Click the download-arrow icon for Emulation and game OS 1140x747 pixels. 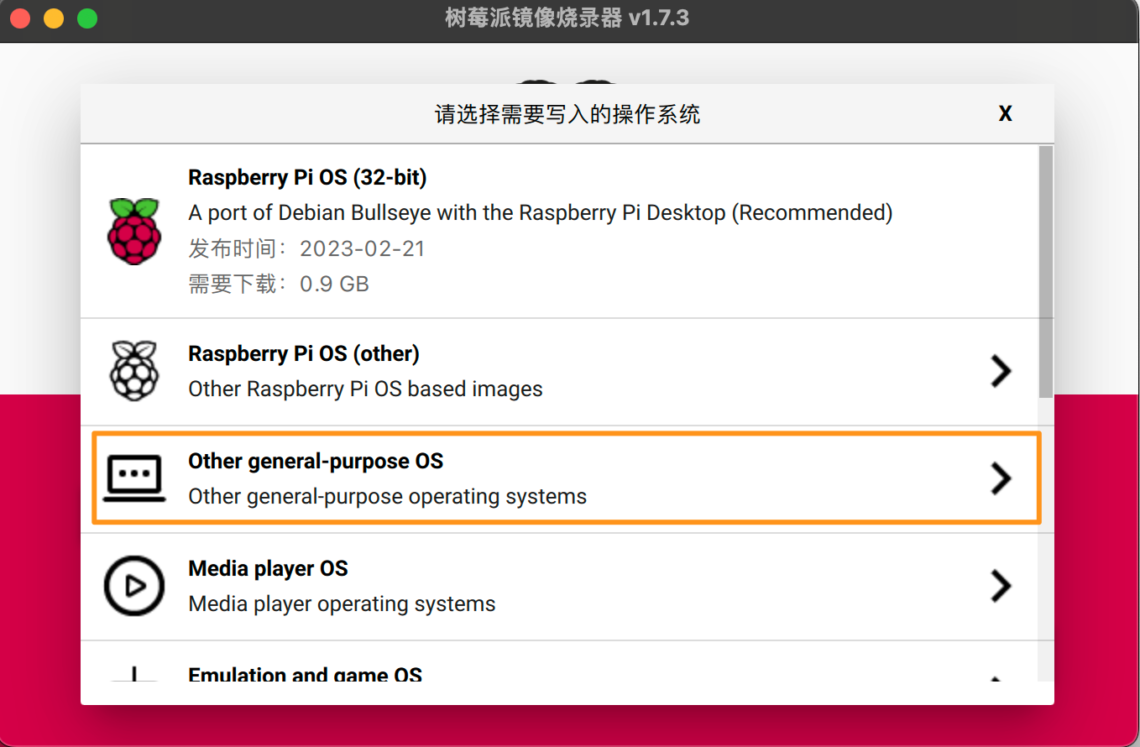pos(133,678)
